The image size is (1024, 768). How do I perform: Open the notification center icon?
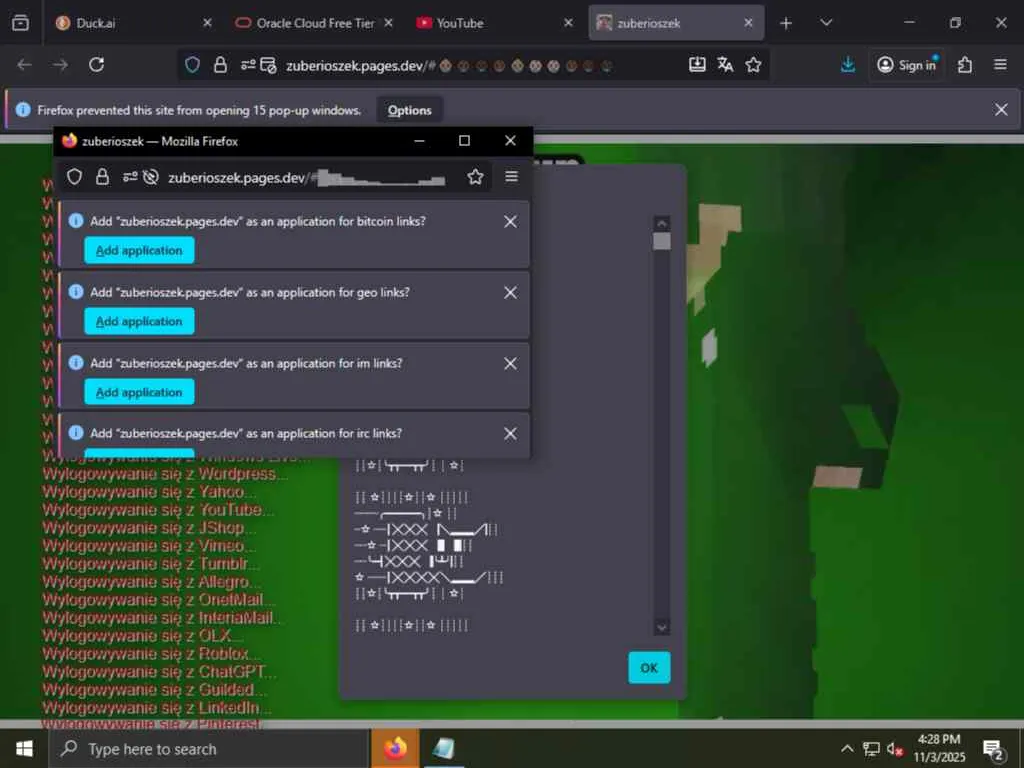994,750
